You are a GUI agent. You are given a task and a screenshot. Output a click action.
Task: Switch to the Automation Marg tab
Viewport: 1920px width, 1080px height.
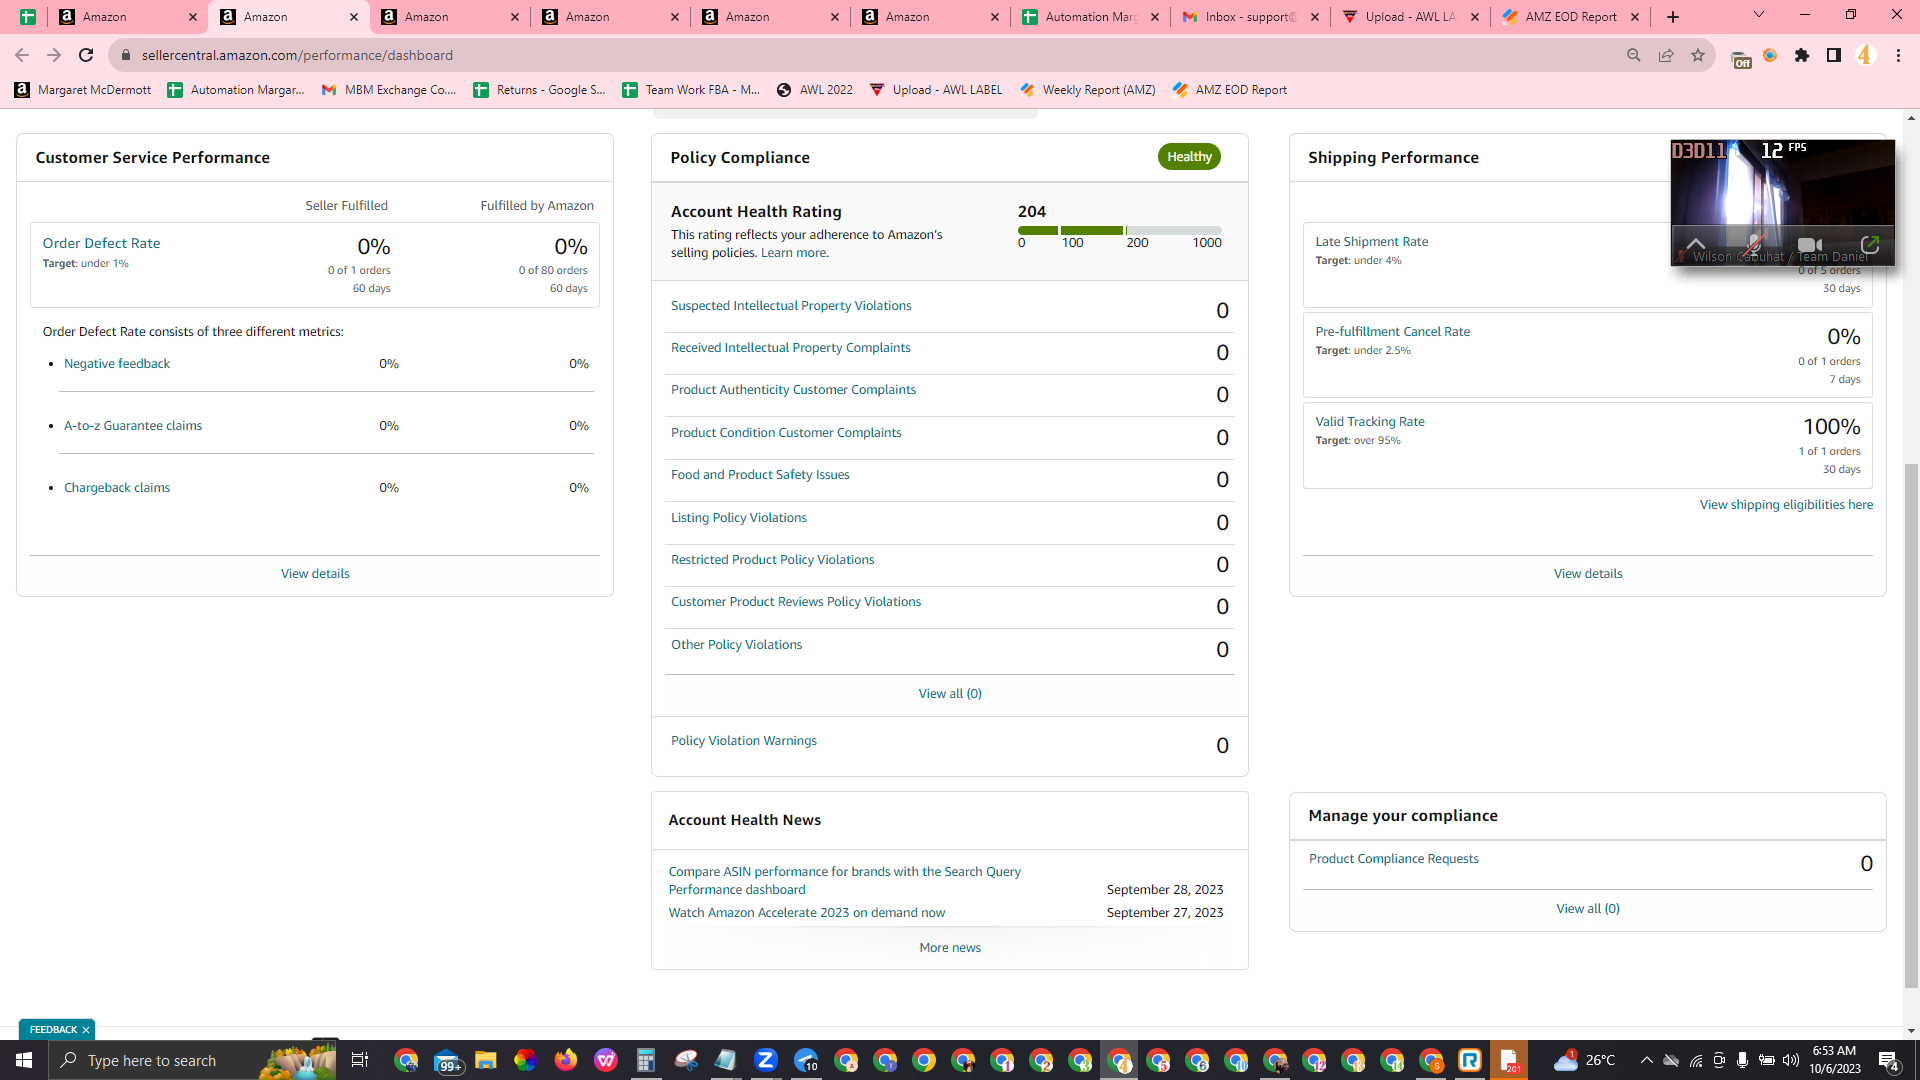coord(1090,17)
